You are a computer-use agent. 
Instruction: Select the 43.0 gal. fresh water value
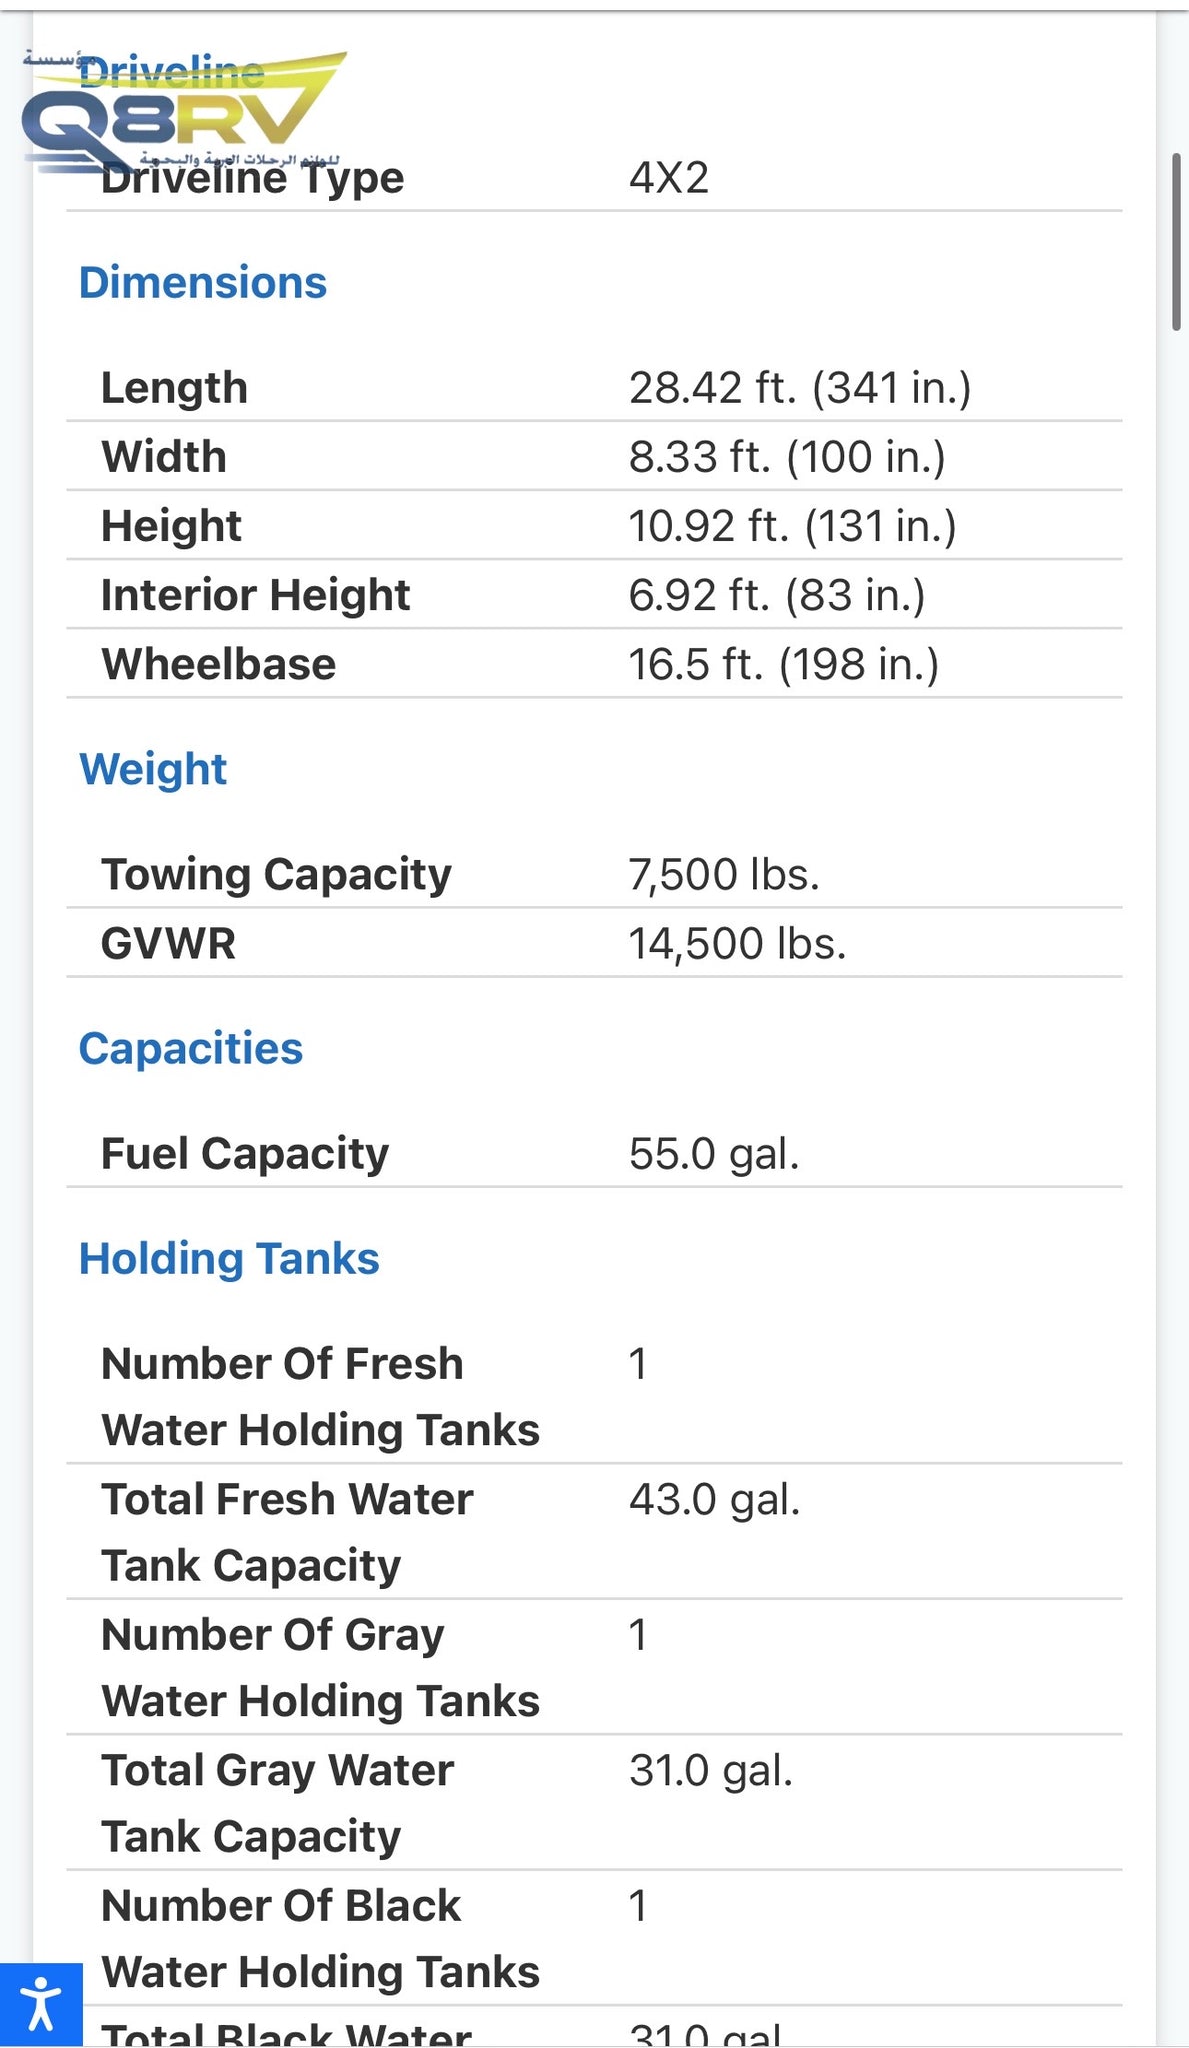pos(714,1500)
